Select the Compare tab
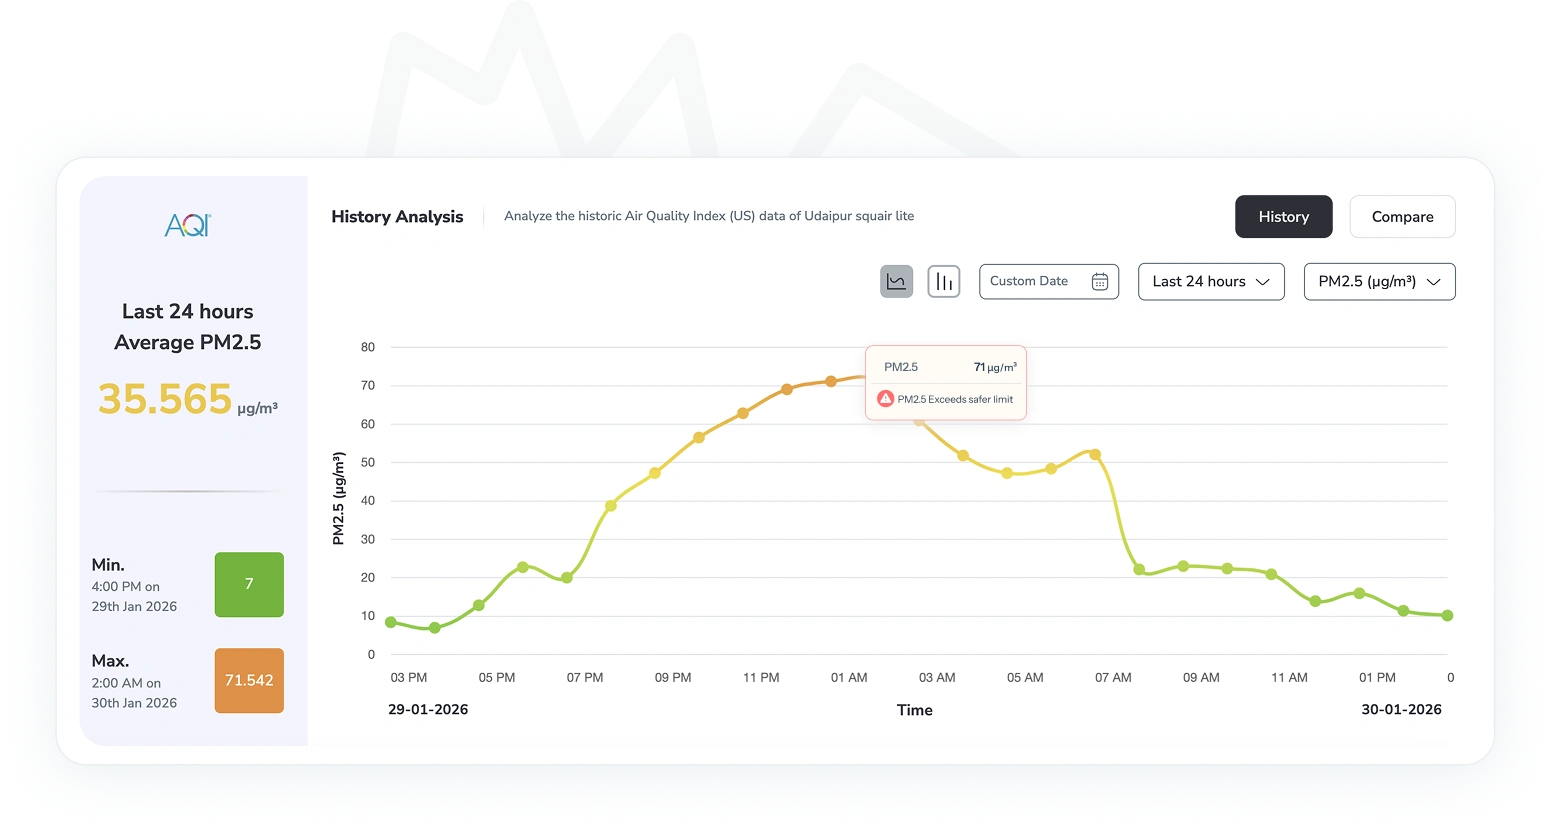1551x827 pixels. [x=1402, y=217]
